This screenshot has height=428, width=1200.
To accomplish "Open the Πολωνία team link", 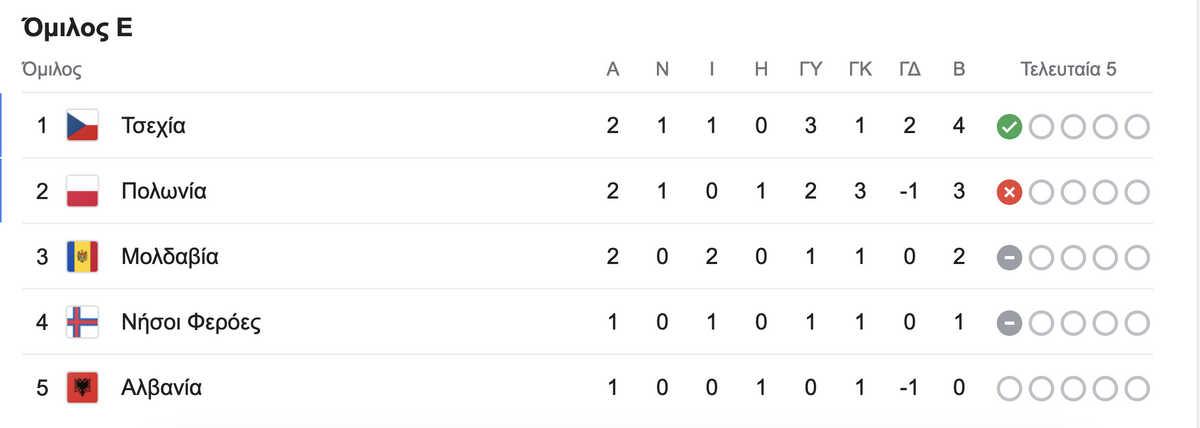I will click(163, 192).
